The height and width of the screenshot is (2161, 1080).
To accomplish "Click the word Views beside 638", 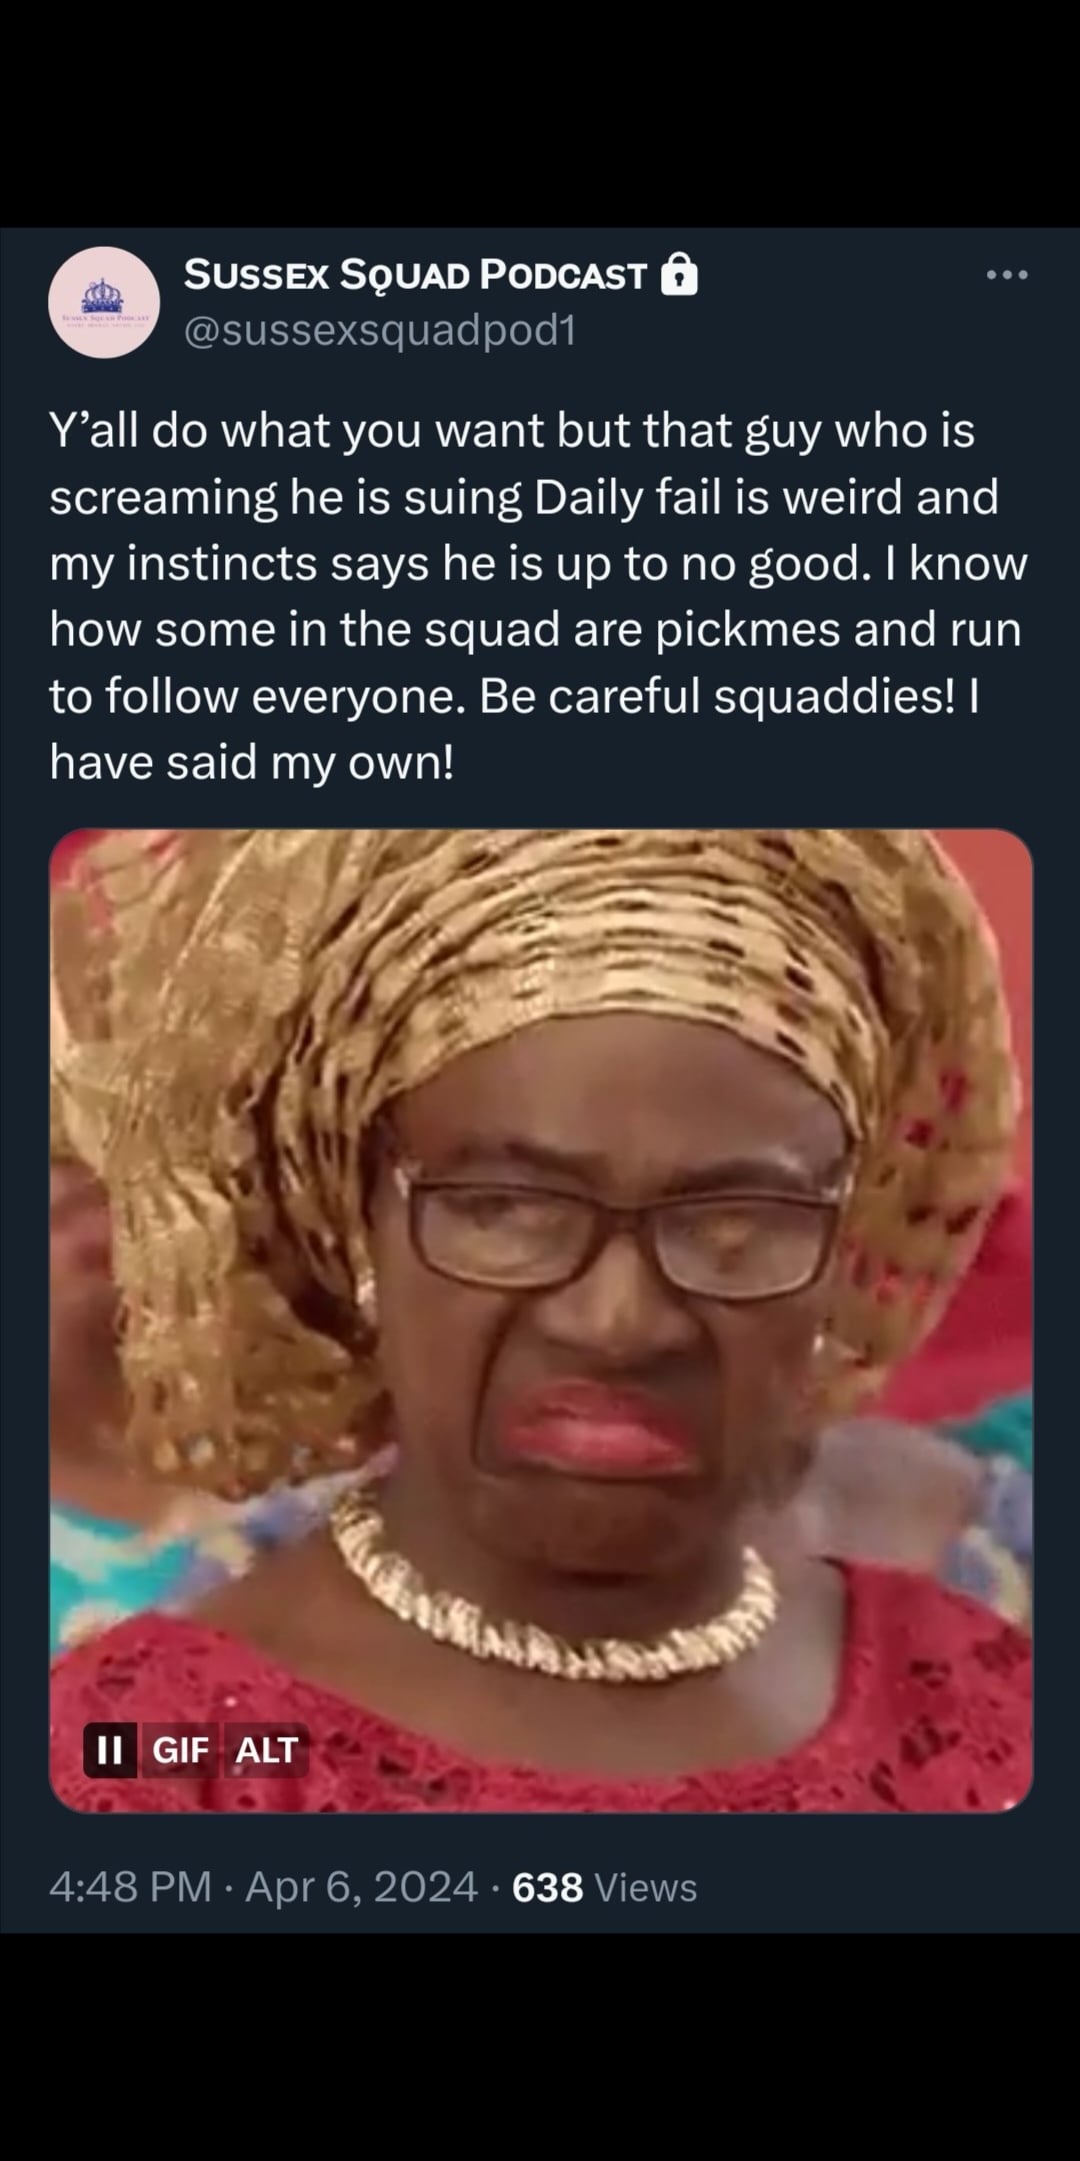I will click(646, 1888).
